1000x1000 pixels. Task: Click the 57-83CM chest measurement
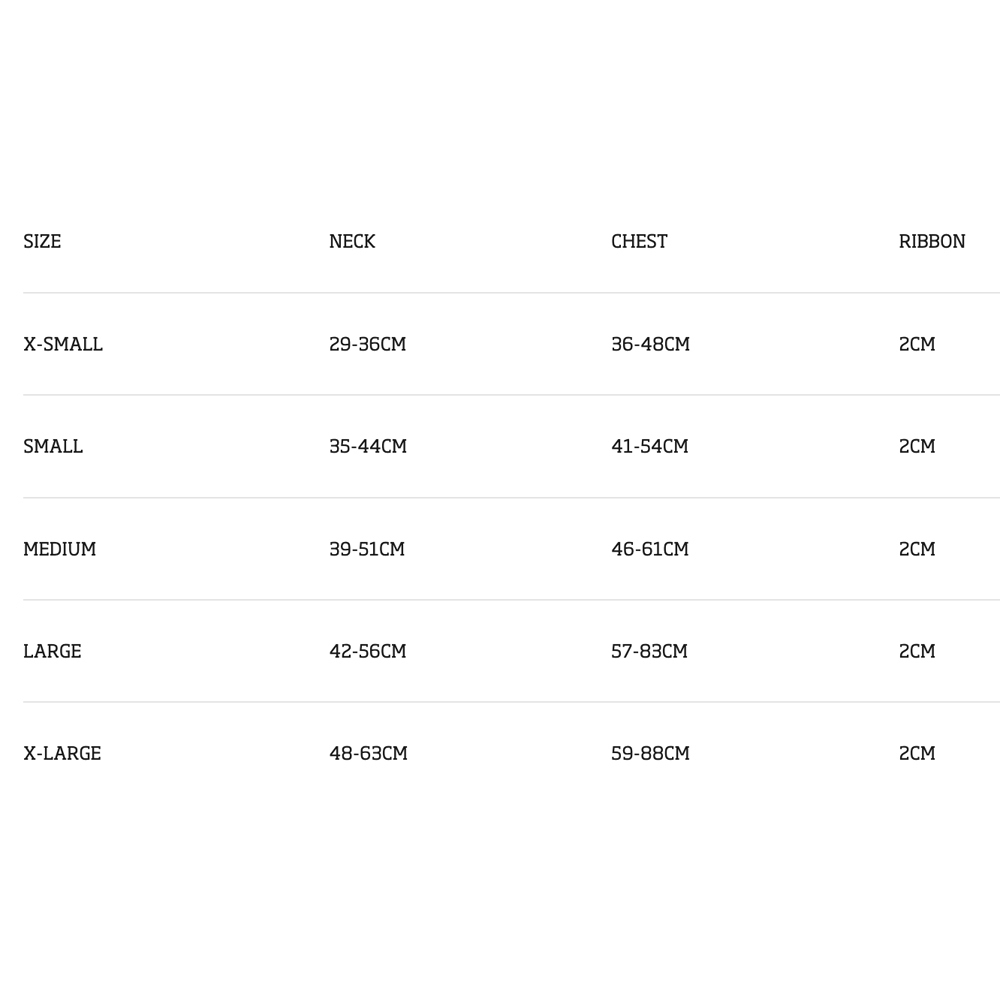tap(649, 651)
